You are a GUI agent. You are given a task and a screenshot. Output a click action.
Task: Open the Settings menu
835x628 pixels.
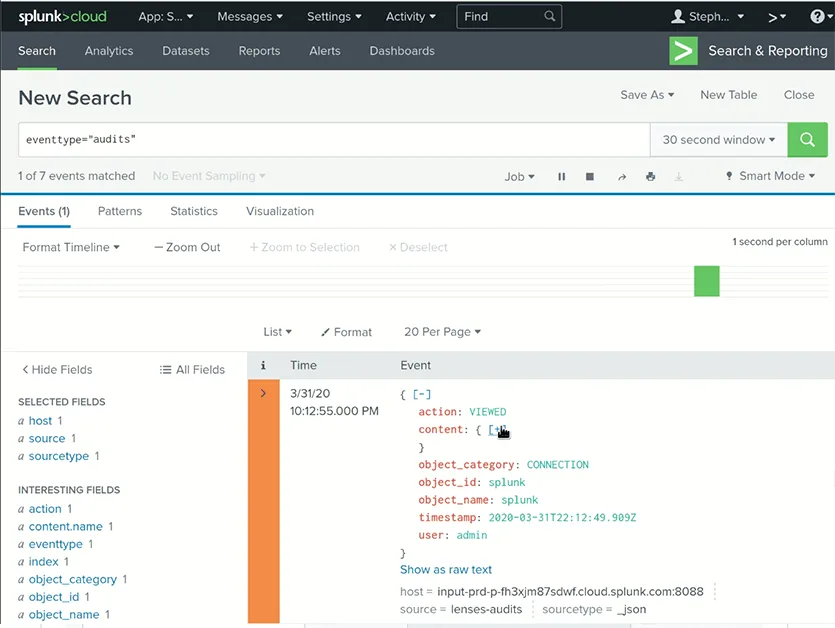pyautogui.click(x=333, y=16)
